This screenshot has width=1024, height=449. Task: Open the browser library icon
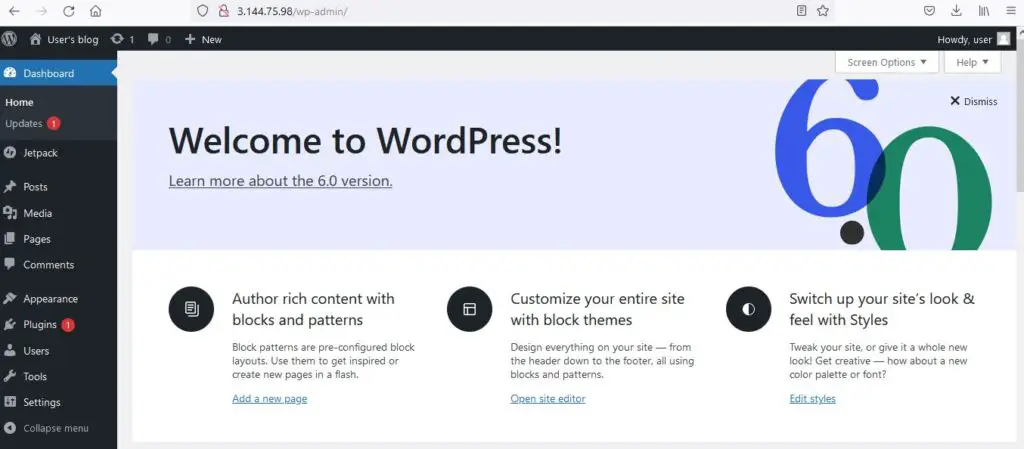tap(984, 11)
